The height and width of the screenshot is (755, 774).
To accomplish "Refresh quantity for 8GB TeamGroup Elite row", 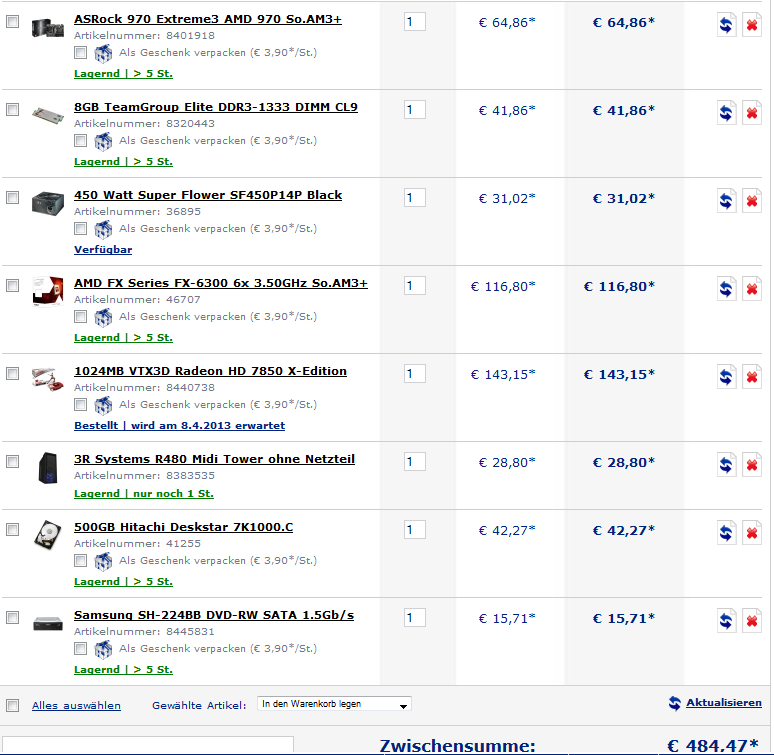I will [x=726, y=113].
